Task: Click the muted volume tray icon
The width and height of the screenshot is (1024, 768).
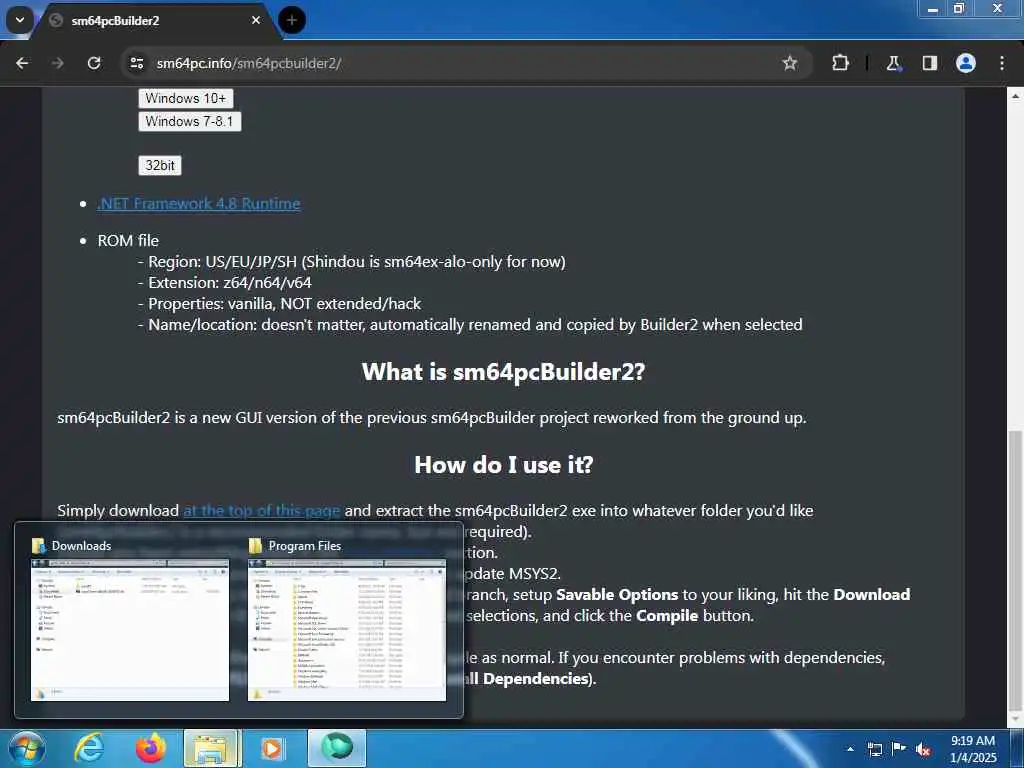Action: click(923, 750)
